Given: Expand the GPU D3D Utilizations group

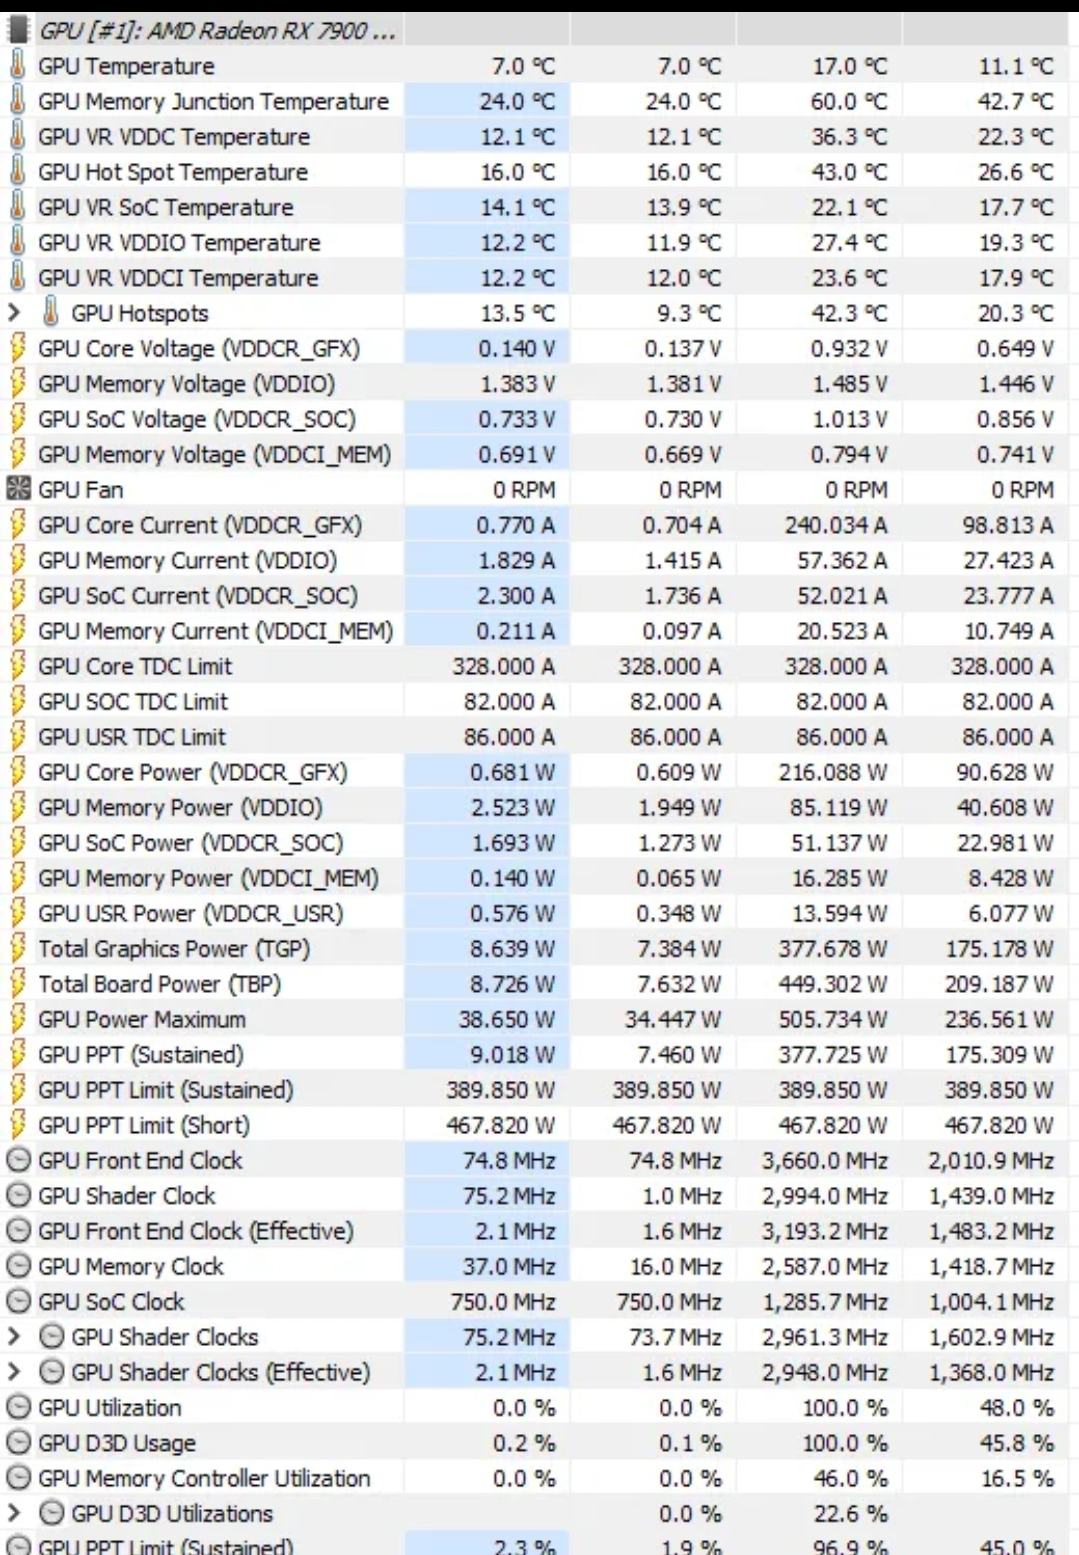Looking at the screenshot, I should coord(14,1513).
